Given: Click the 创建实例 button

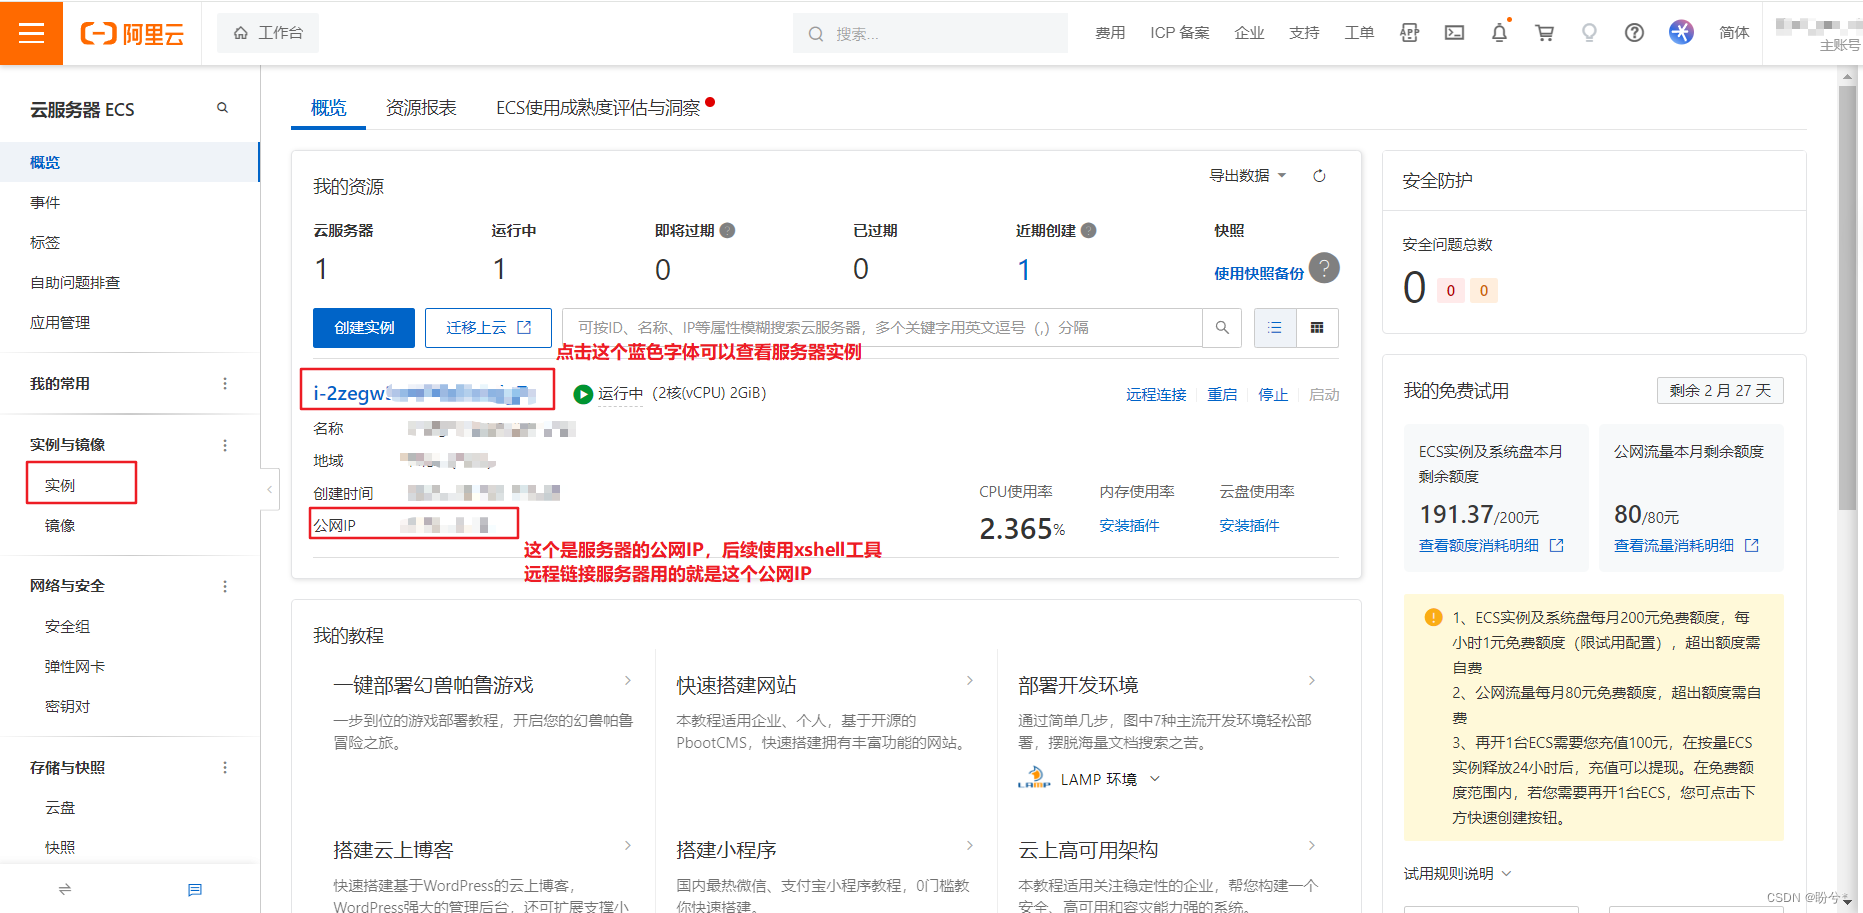Looking at the screenshot, I should 364,328.
